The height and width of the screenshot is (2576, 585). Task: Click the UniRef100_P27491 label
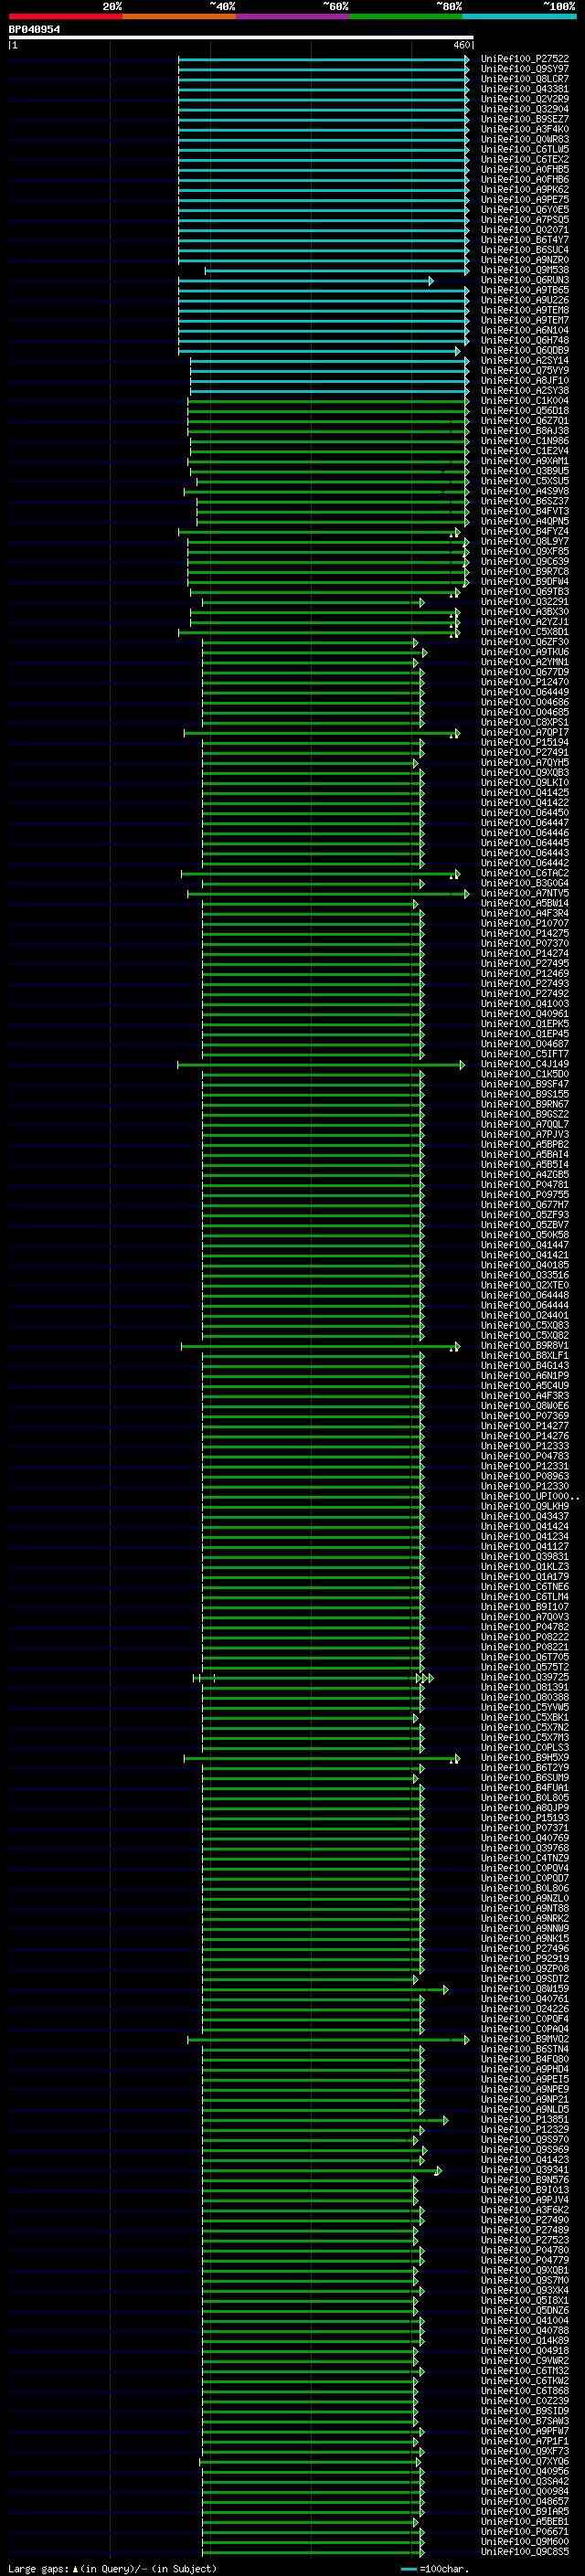coord(524,753)
